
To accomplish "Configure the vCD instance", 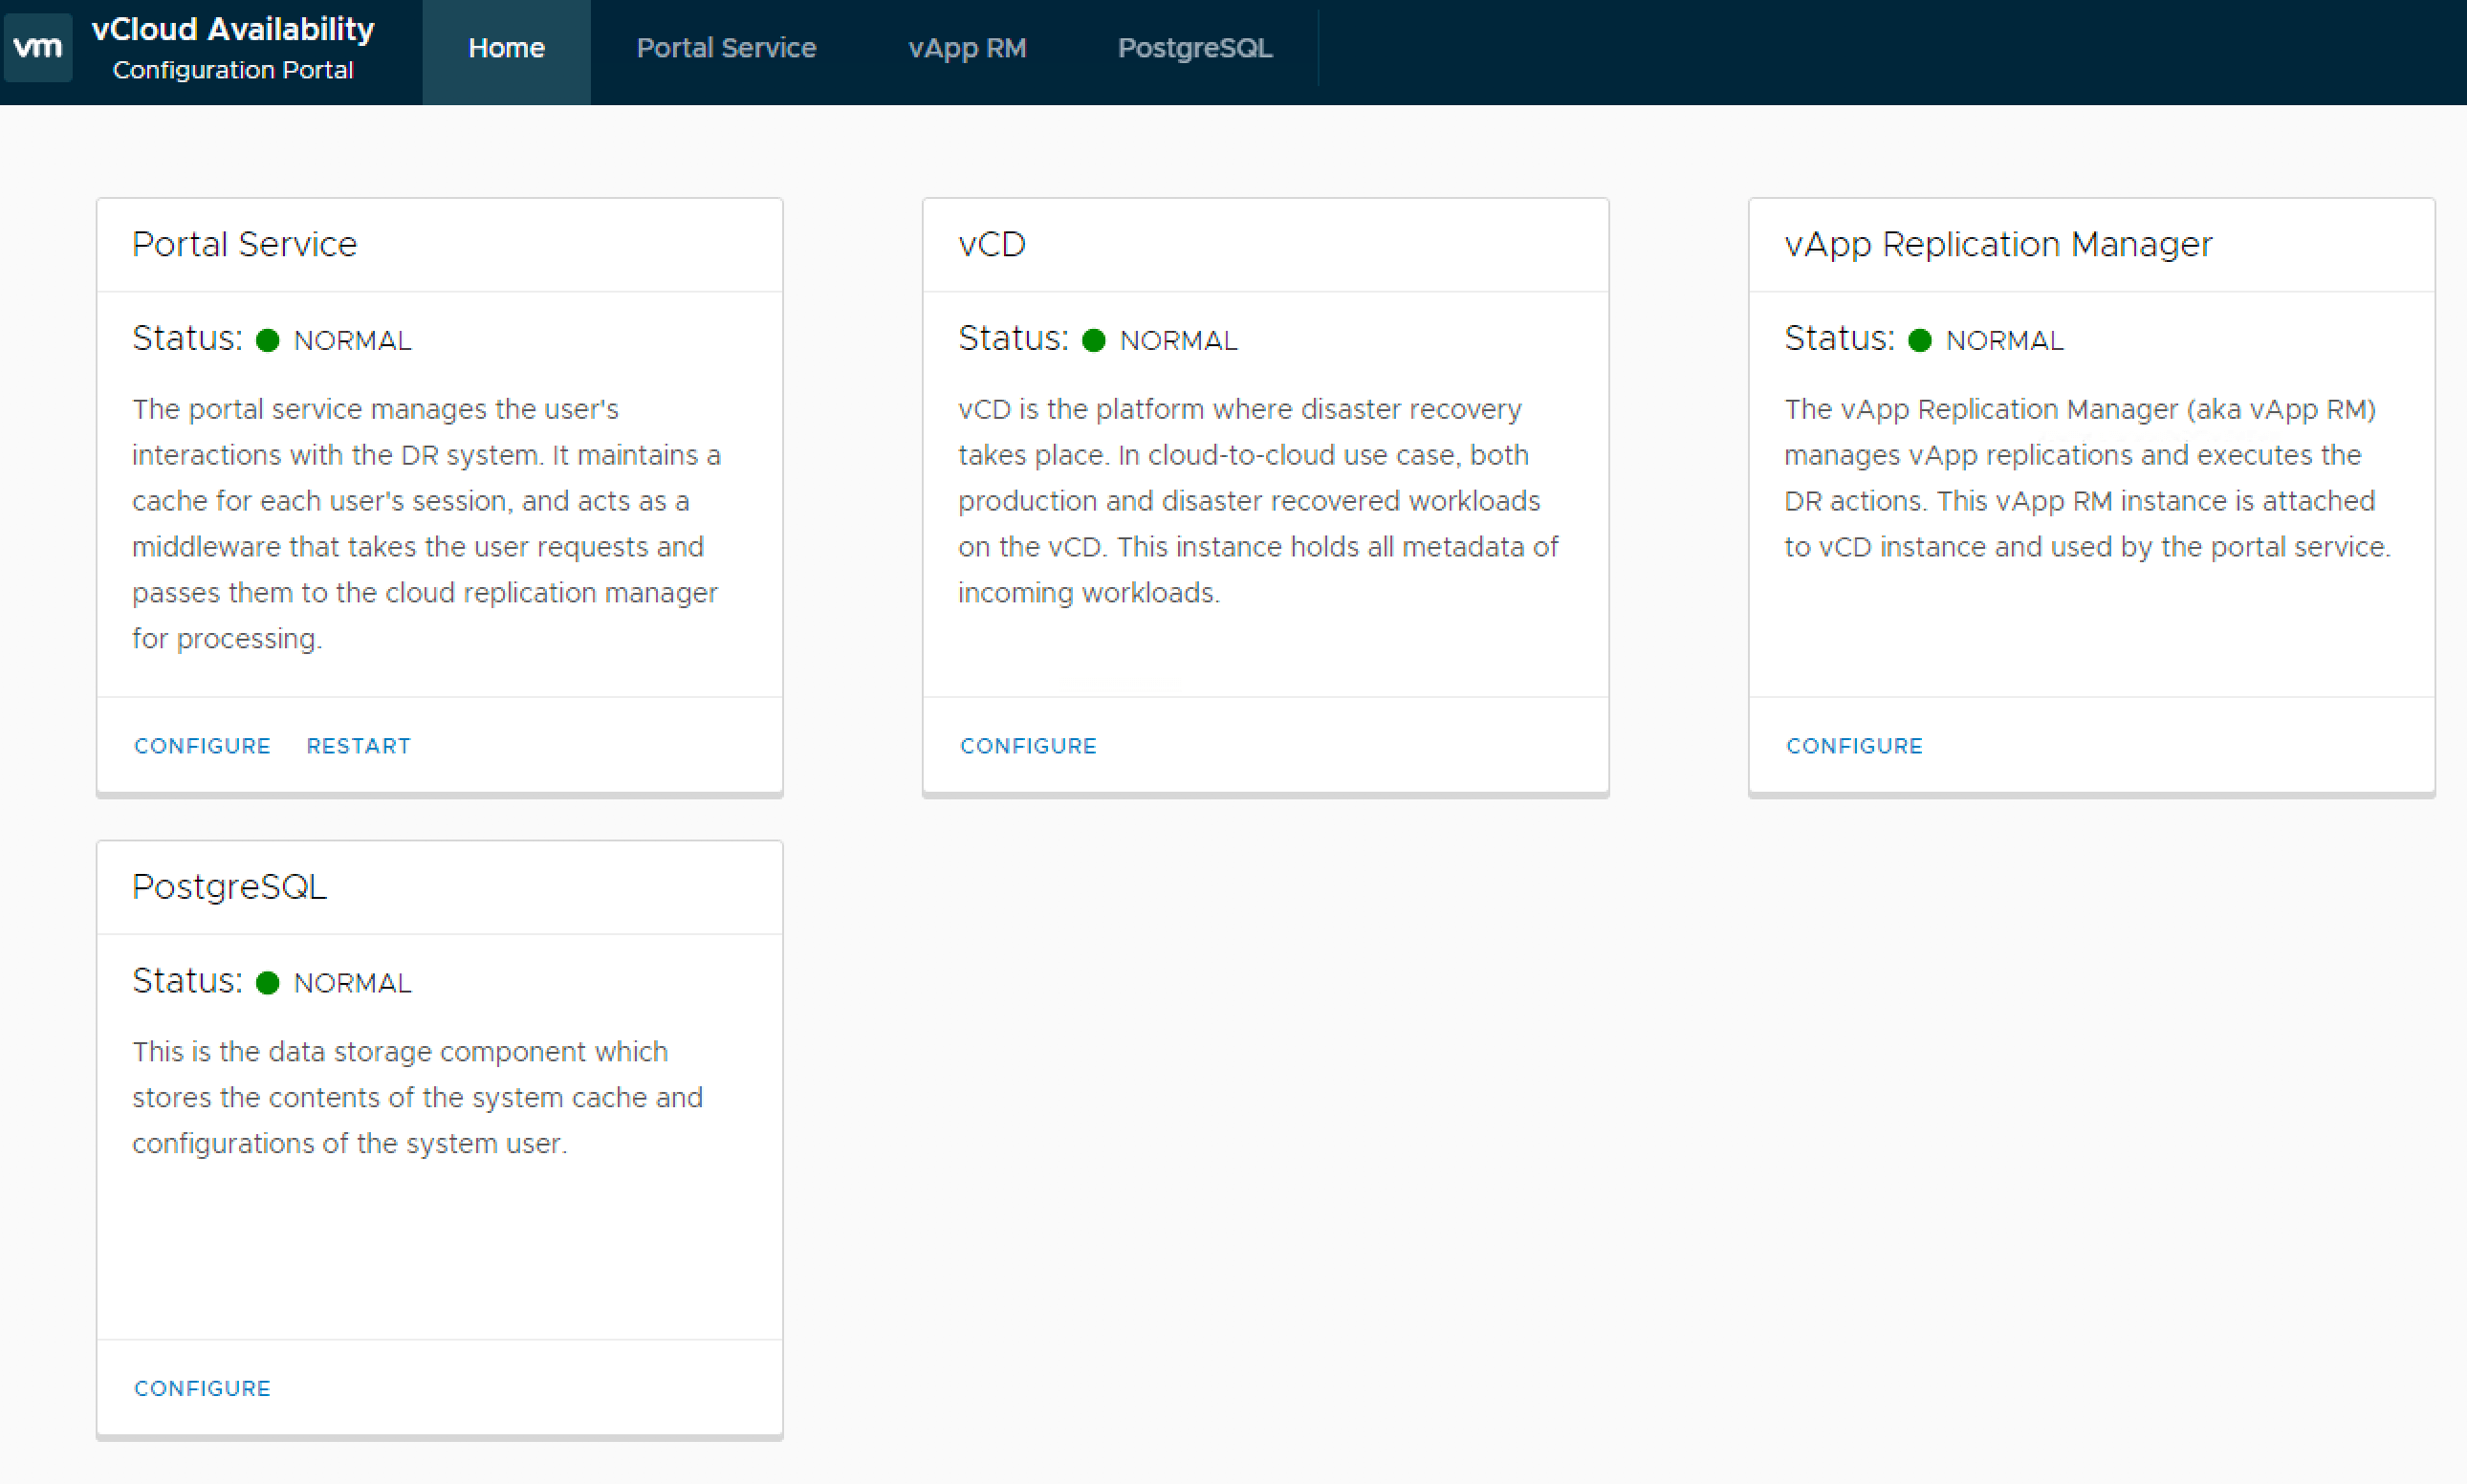I will coord(1028,746).
